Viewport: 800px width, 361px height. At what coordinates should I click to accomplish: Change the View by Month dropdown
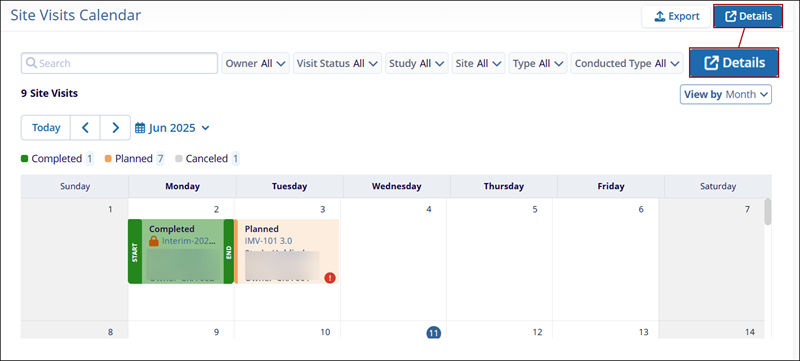(726, 94)
